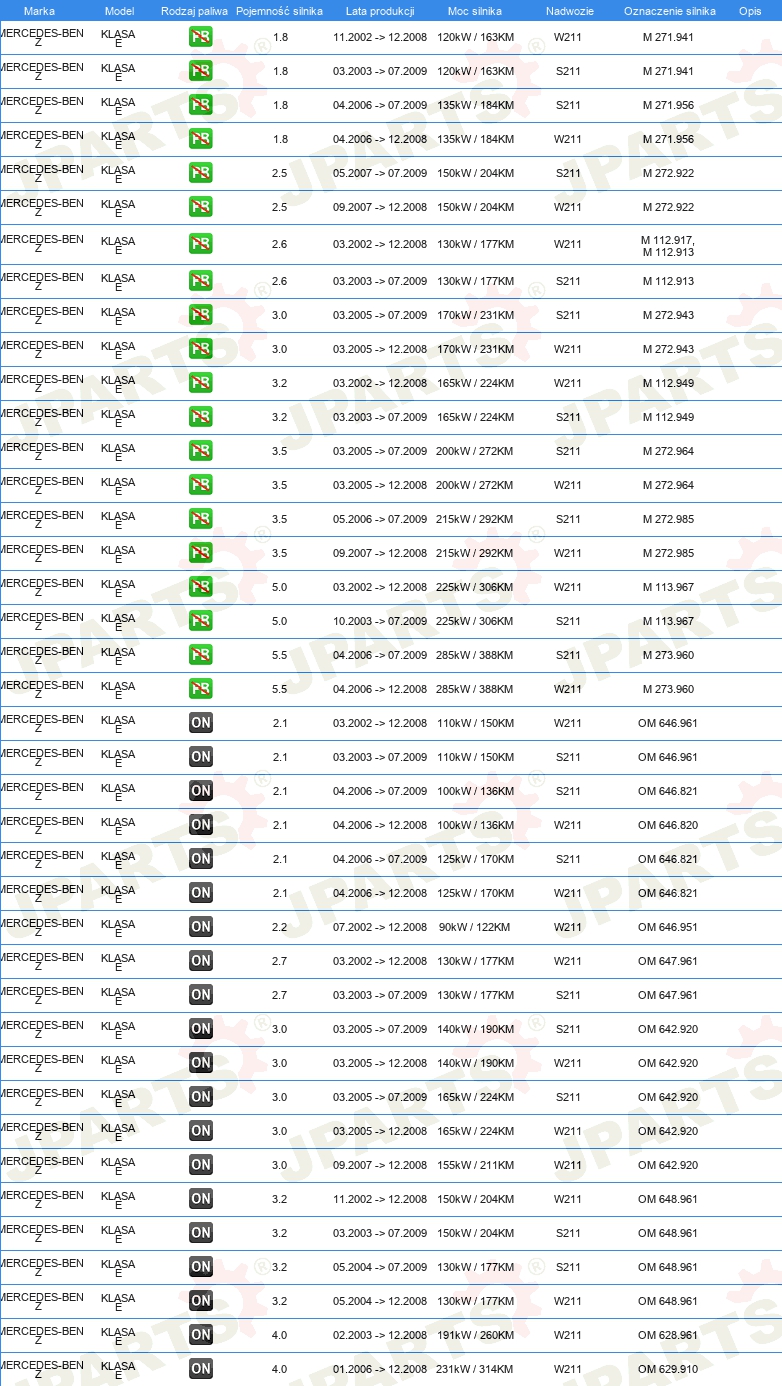Click the Lata produkcji column header

[380, 11]
